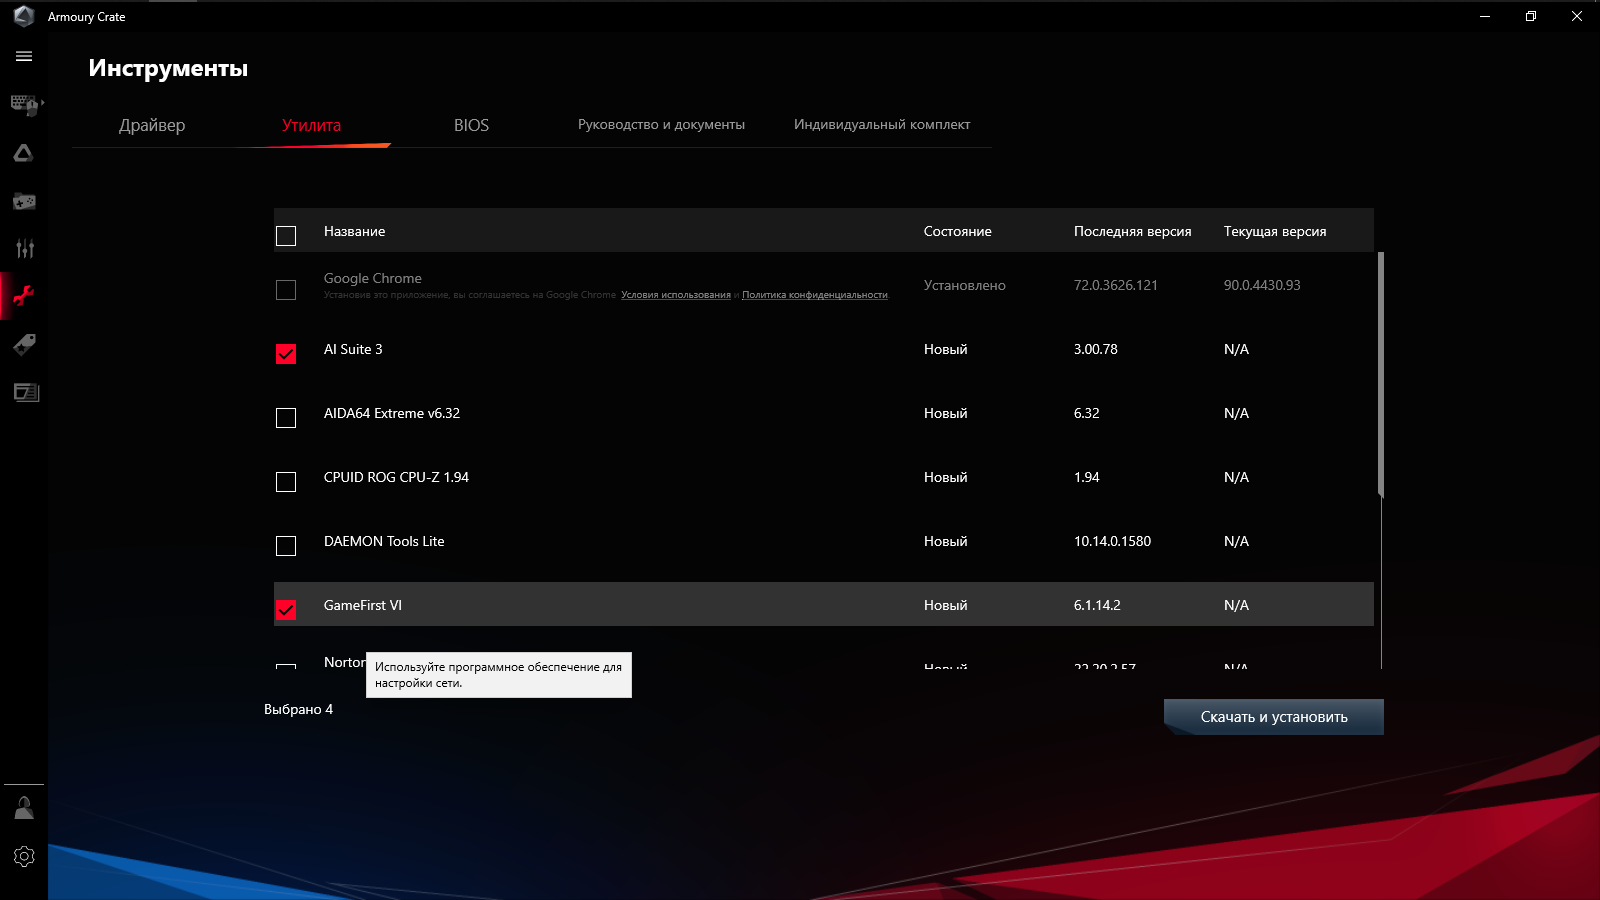Click the Инструменты page heading
The width and height of the screenshot is (1600, 900).
click(x=168, y=68)
